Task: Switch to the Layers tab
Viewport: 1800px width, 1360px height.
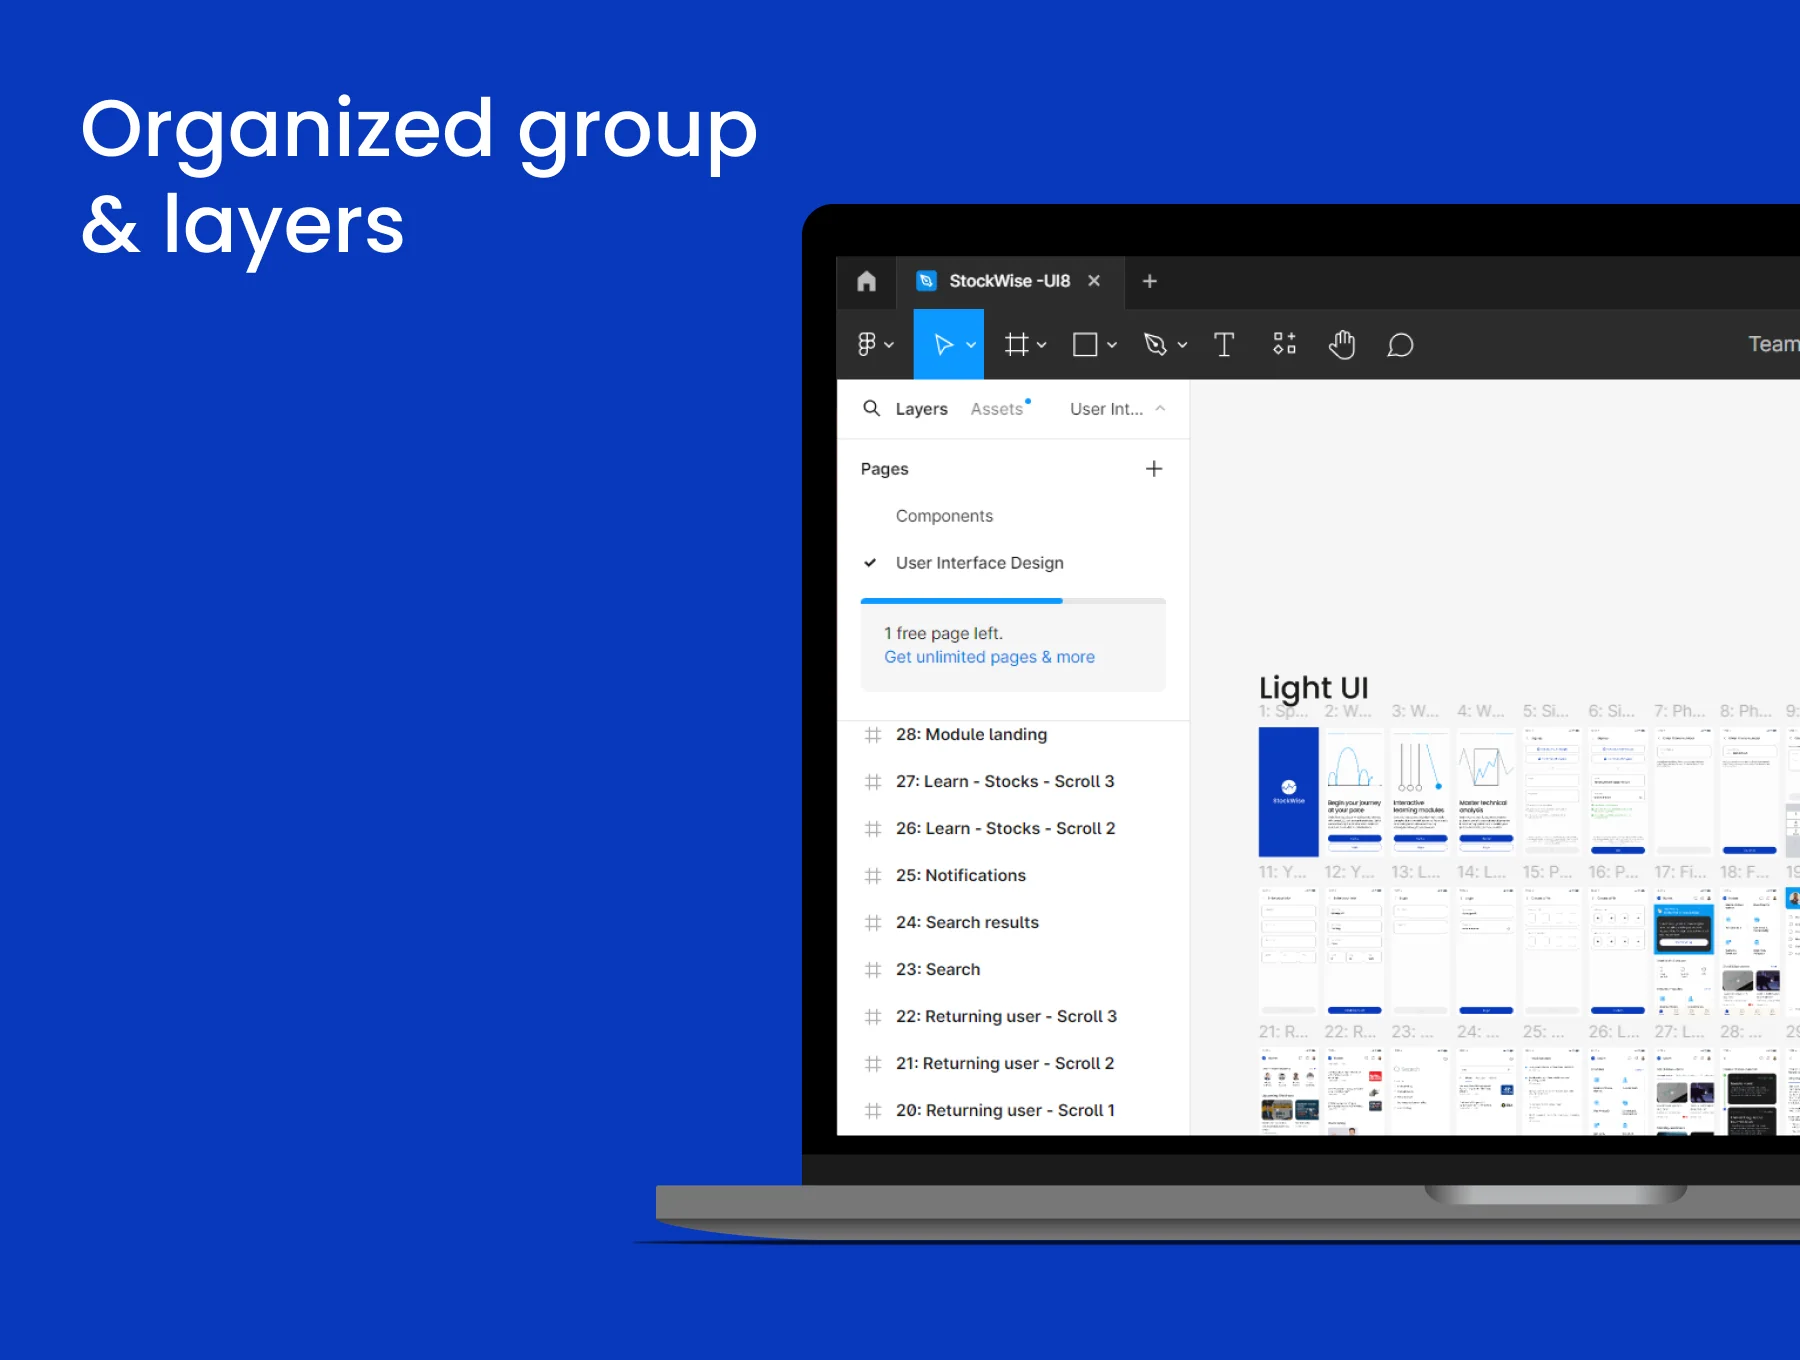Action: coord(921,409)
